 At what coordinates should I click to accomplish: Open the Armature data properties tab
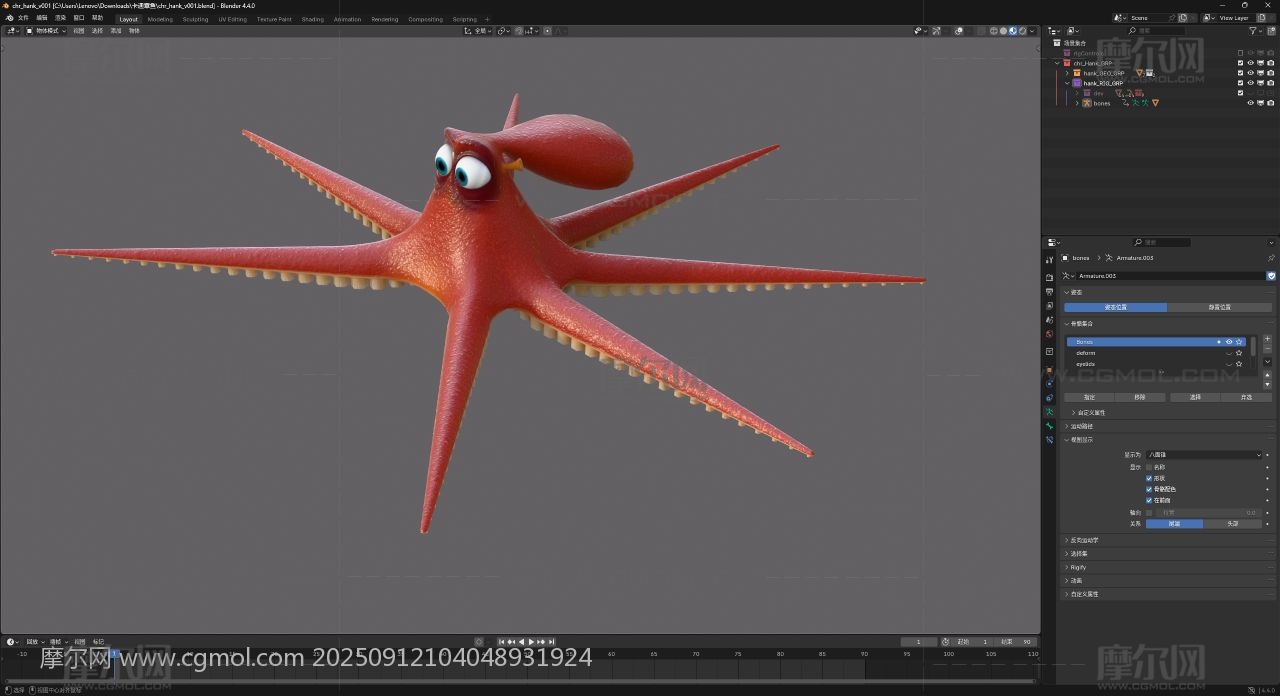point(1049,411)
